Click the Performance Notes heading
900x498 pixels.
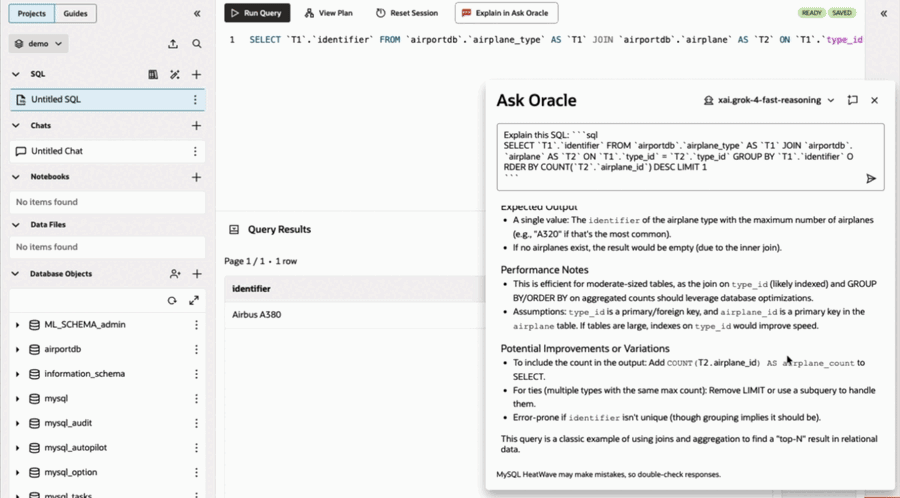544,270
